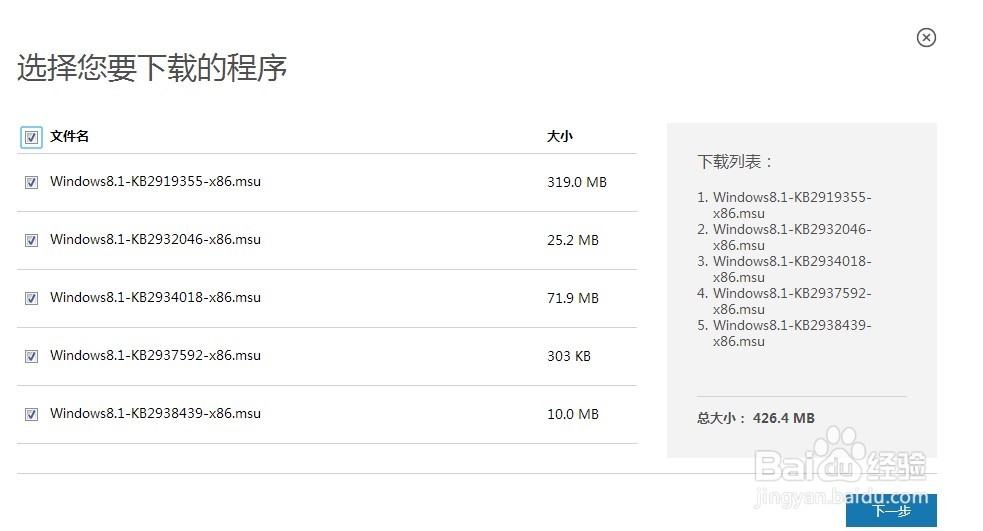983x531 pixels.
Task: Click the 319.0 MB size value
Action: point(577,182)
